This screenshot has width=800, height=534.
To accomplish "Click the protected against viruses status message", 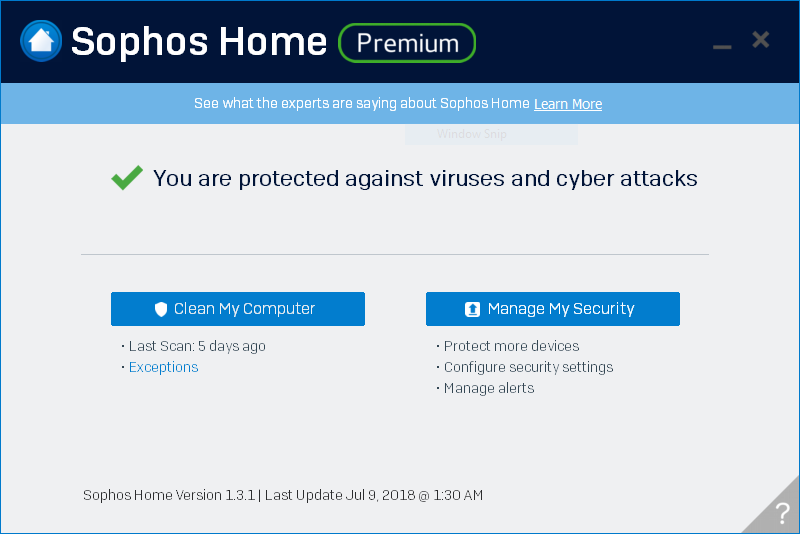I will [425, 179].
